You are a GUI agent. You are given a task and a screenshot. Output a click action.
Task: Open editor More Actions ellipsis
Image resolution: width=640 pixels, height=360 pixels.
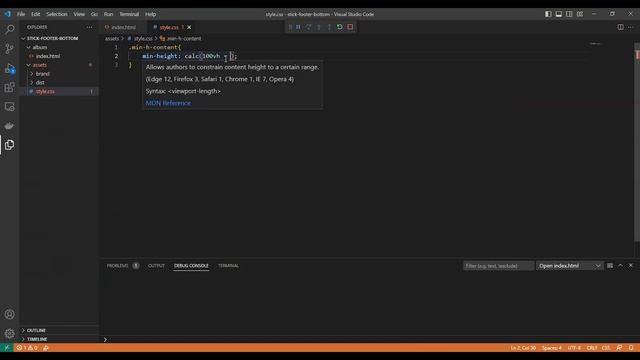pyautogui.click(x=631, y=27)
